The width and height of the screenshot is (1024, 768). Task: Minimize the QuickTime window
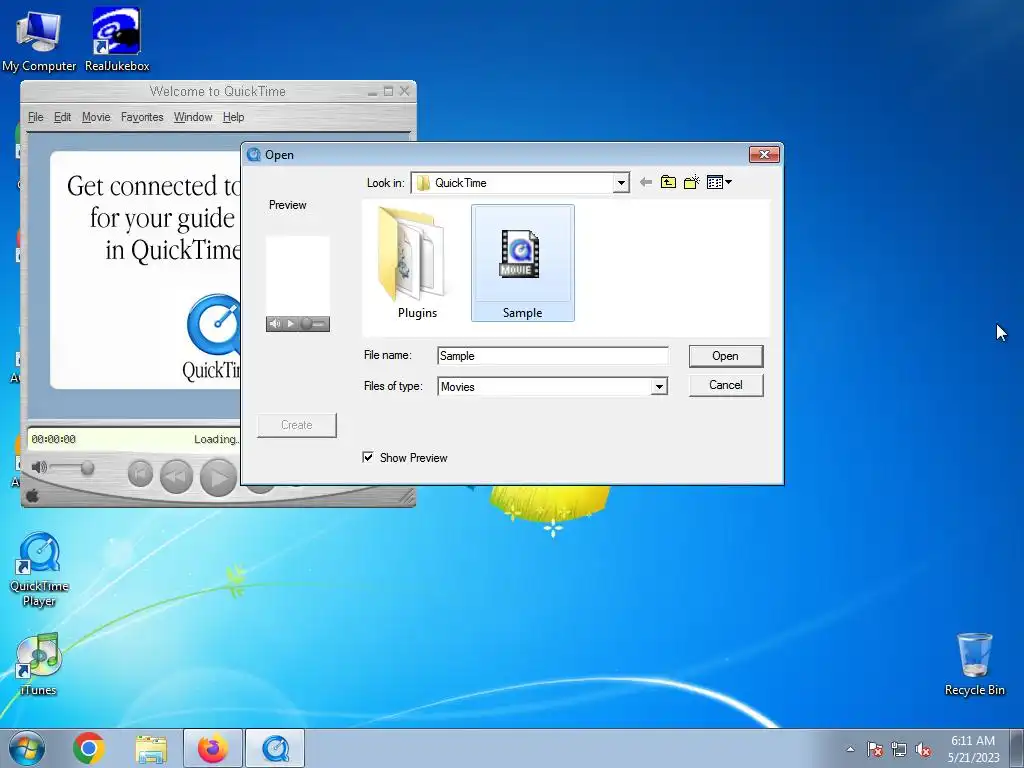372,92
